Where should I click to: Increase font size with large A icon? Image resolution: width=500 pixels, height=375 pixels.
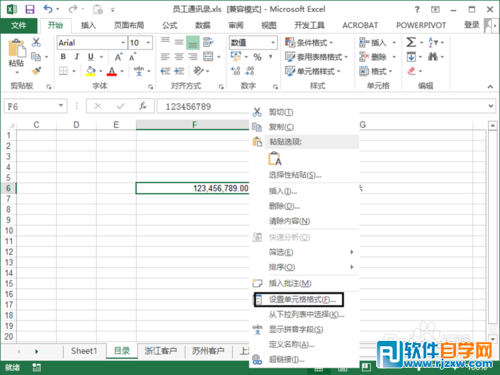click(x=118, y=57)
